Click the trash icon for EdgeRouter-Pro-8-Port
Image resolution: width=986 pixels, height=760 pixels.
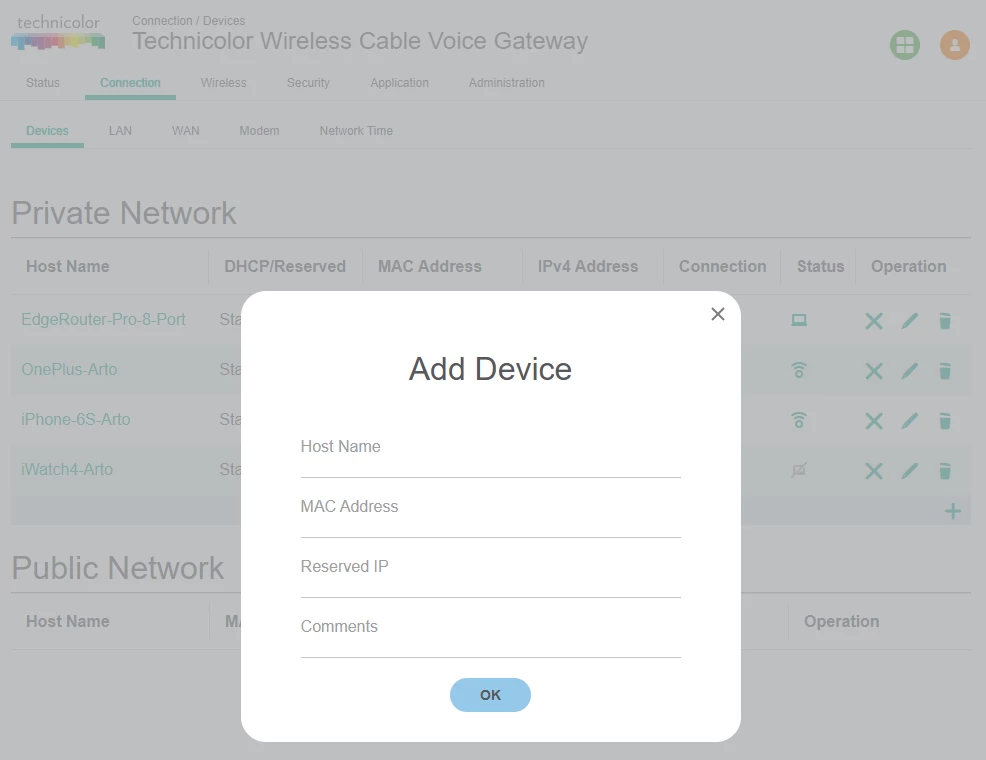point(944,321)
